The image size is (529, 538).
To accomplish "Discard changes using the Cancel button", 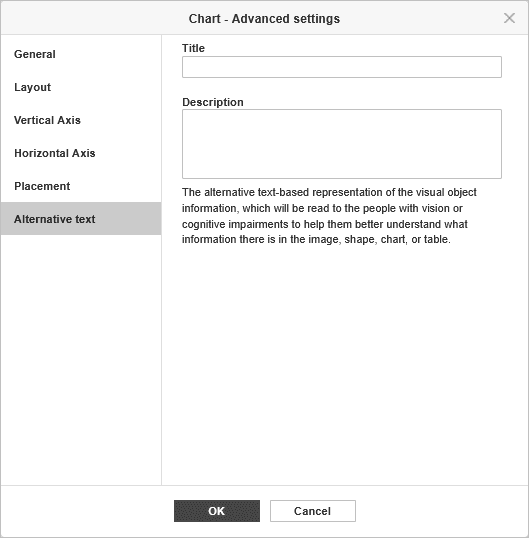I will [x=313, y=511].
